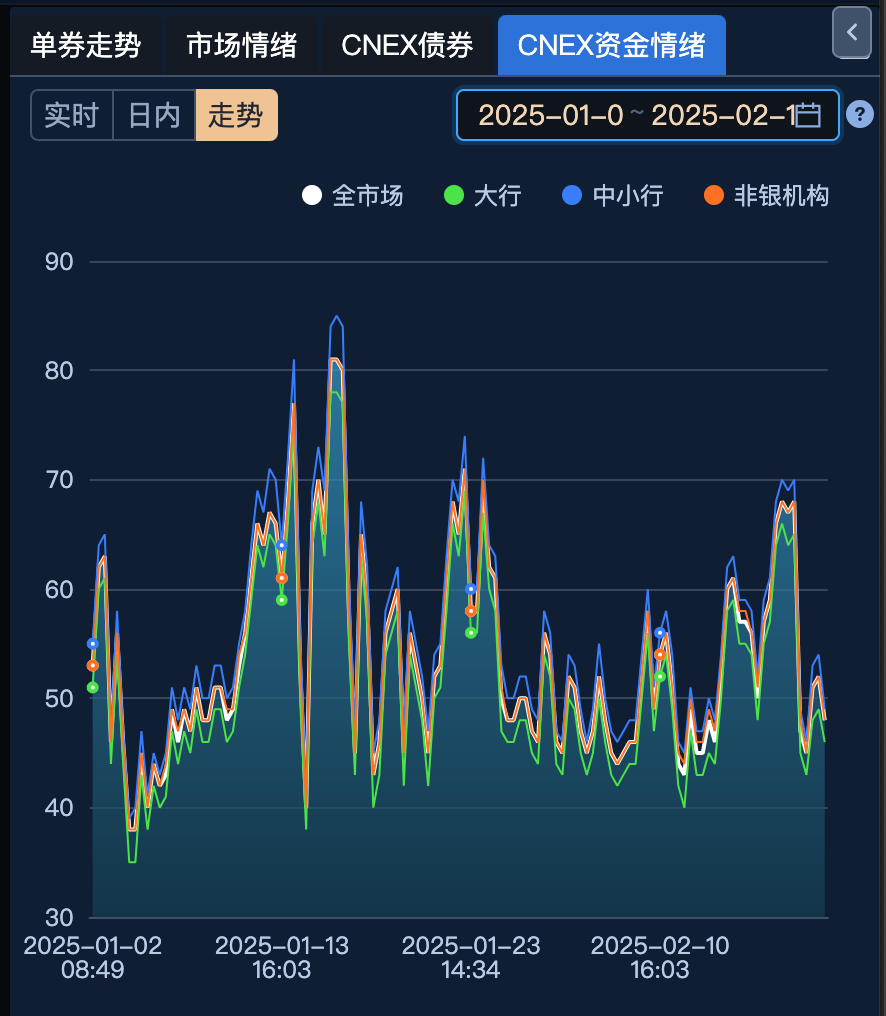Screen dimensions: 886x1016
Task: Click the white 全市场 legend dot
Action: tap(312, 196)
